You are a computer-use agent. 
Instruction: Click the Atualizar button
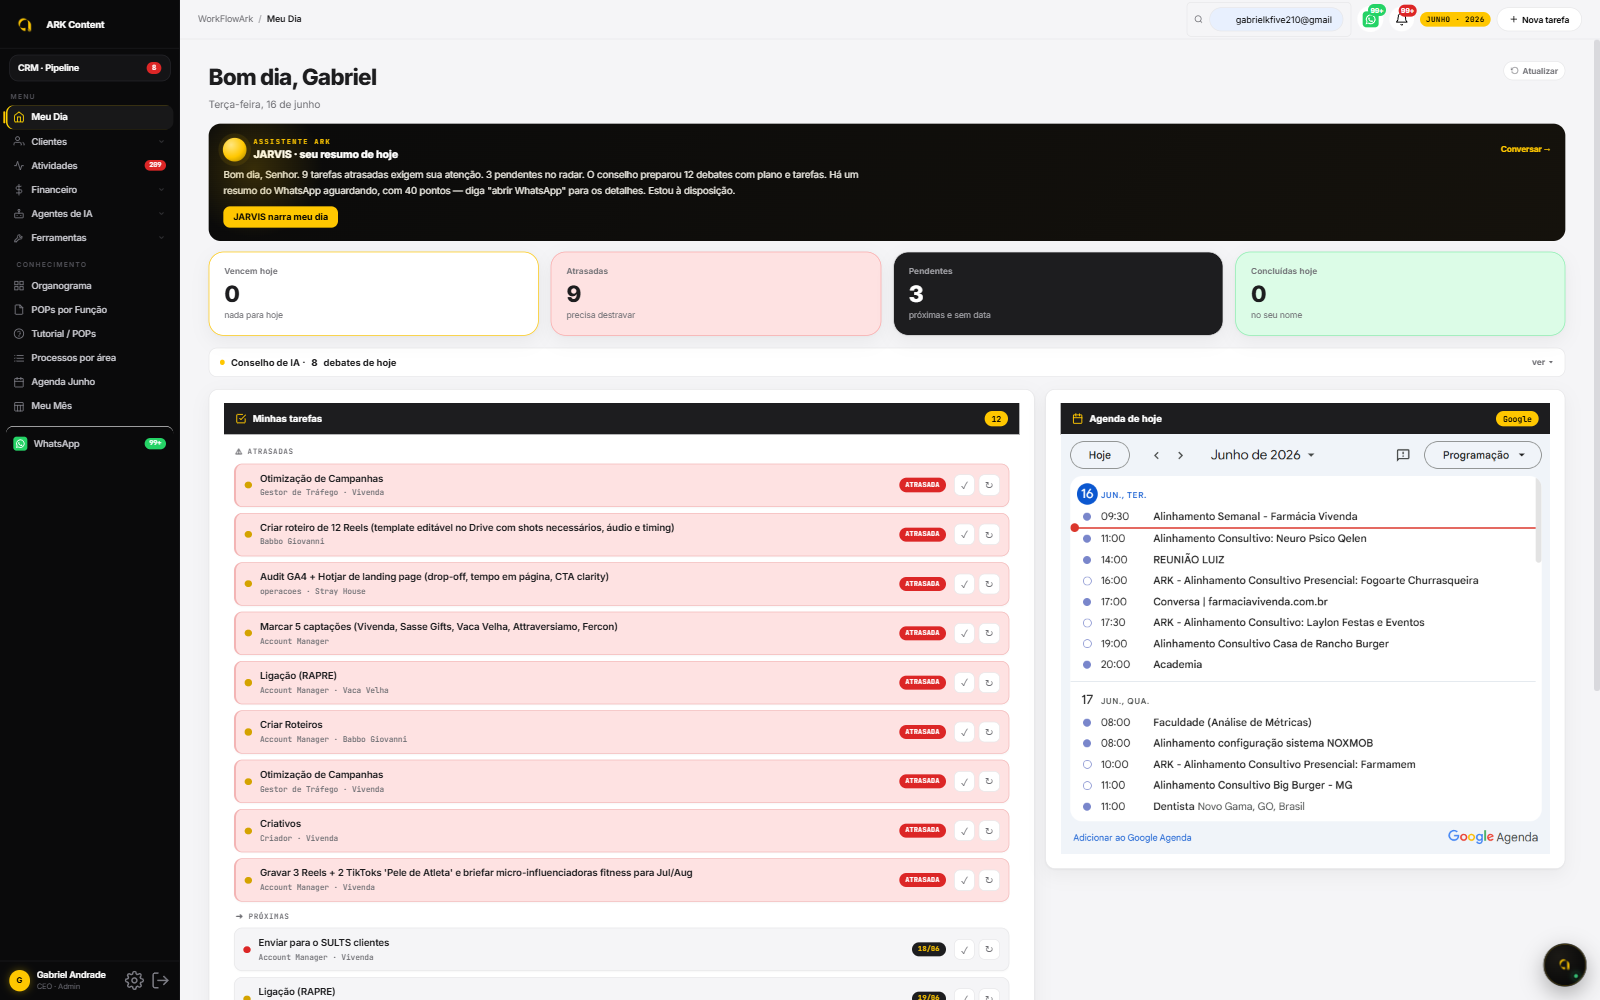point(1534,71)
